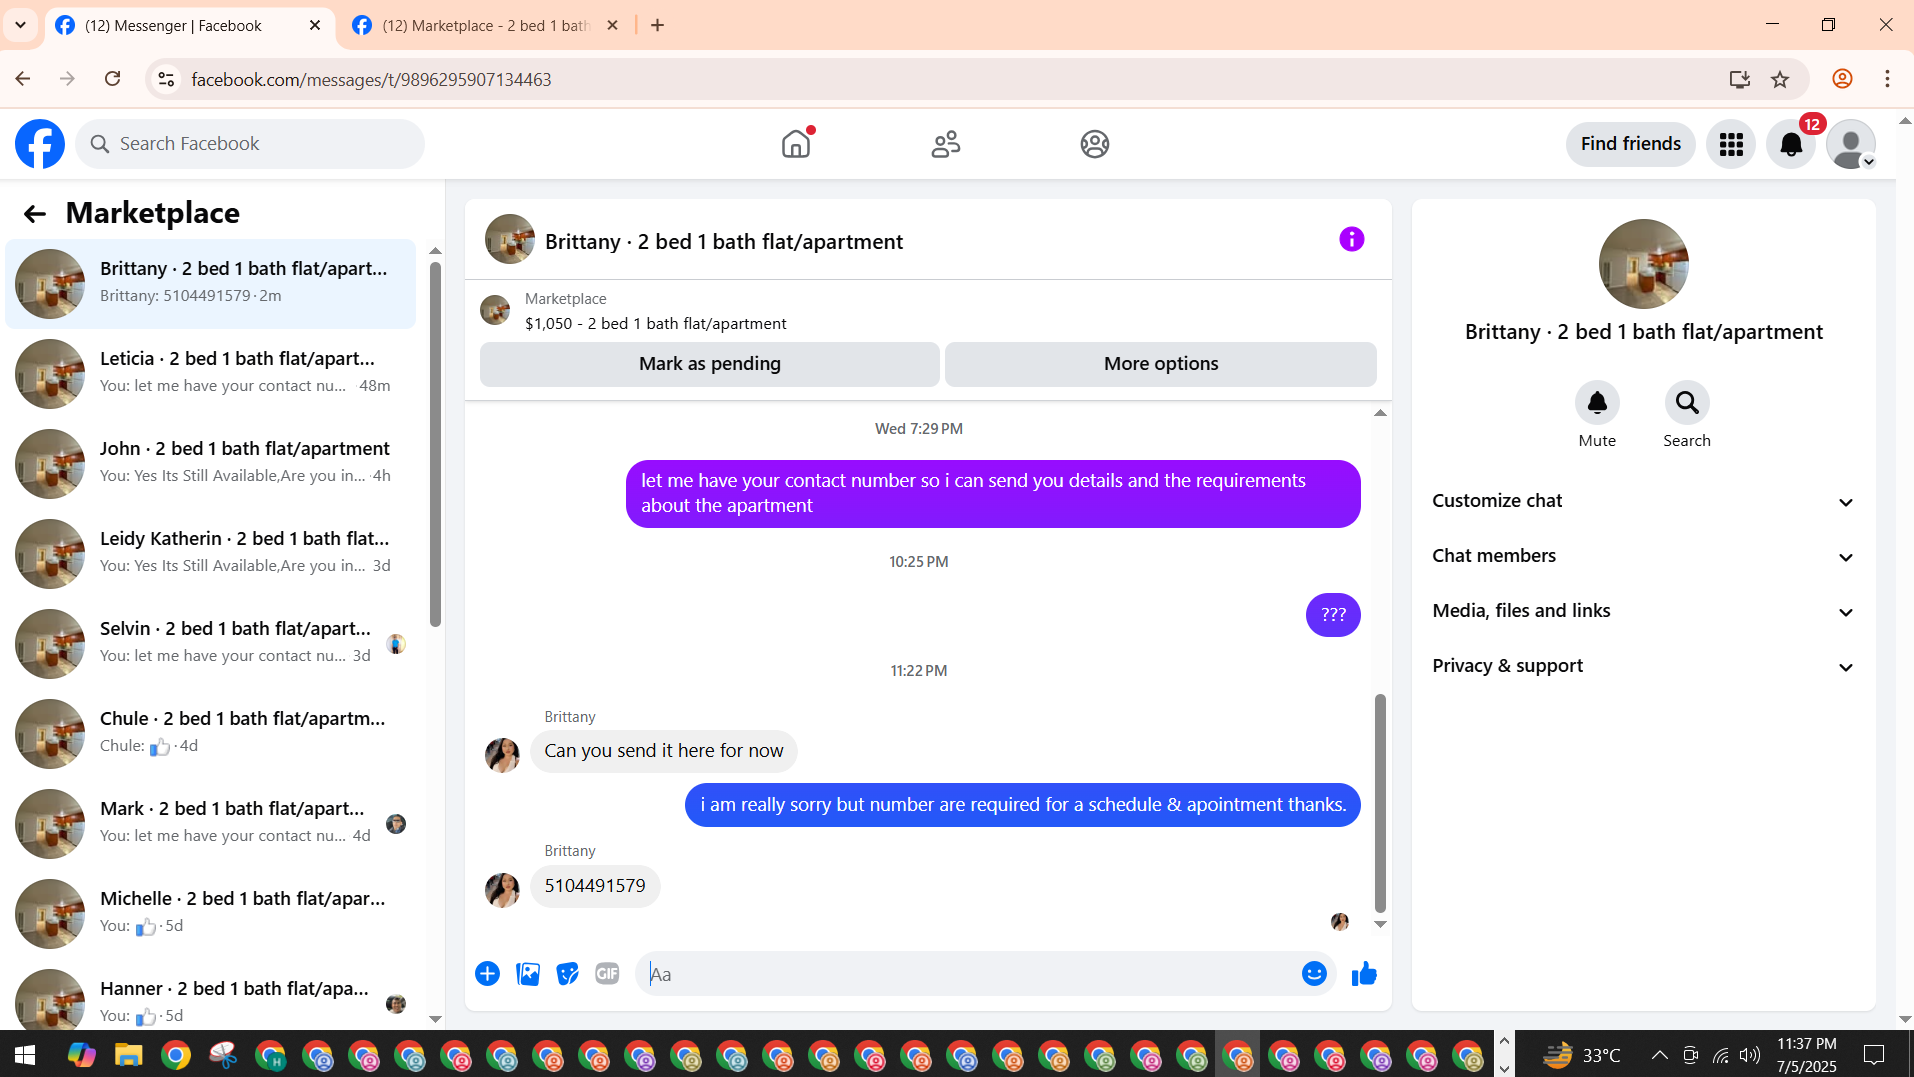Expand Privacy & support section

coord(1644,666)
